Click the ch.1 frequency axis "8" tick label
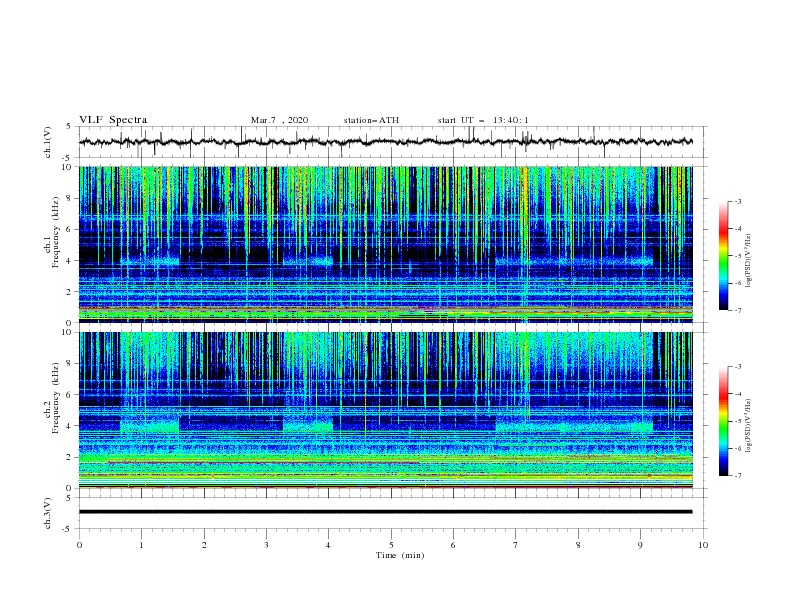This screenshot has height=612, width=792. point(70,198)
